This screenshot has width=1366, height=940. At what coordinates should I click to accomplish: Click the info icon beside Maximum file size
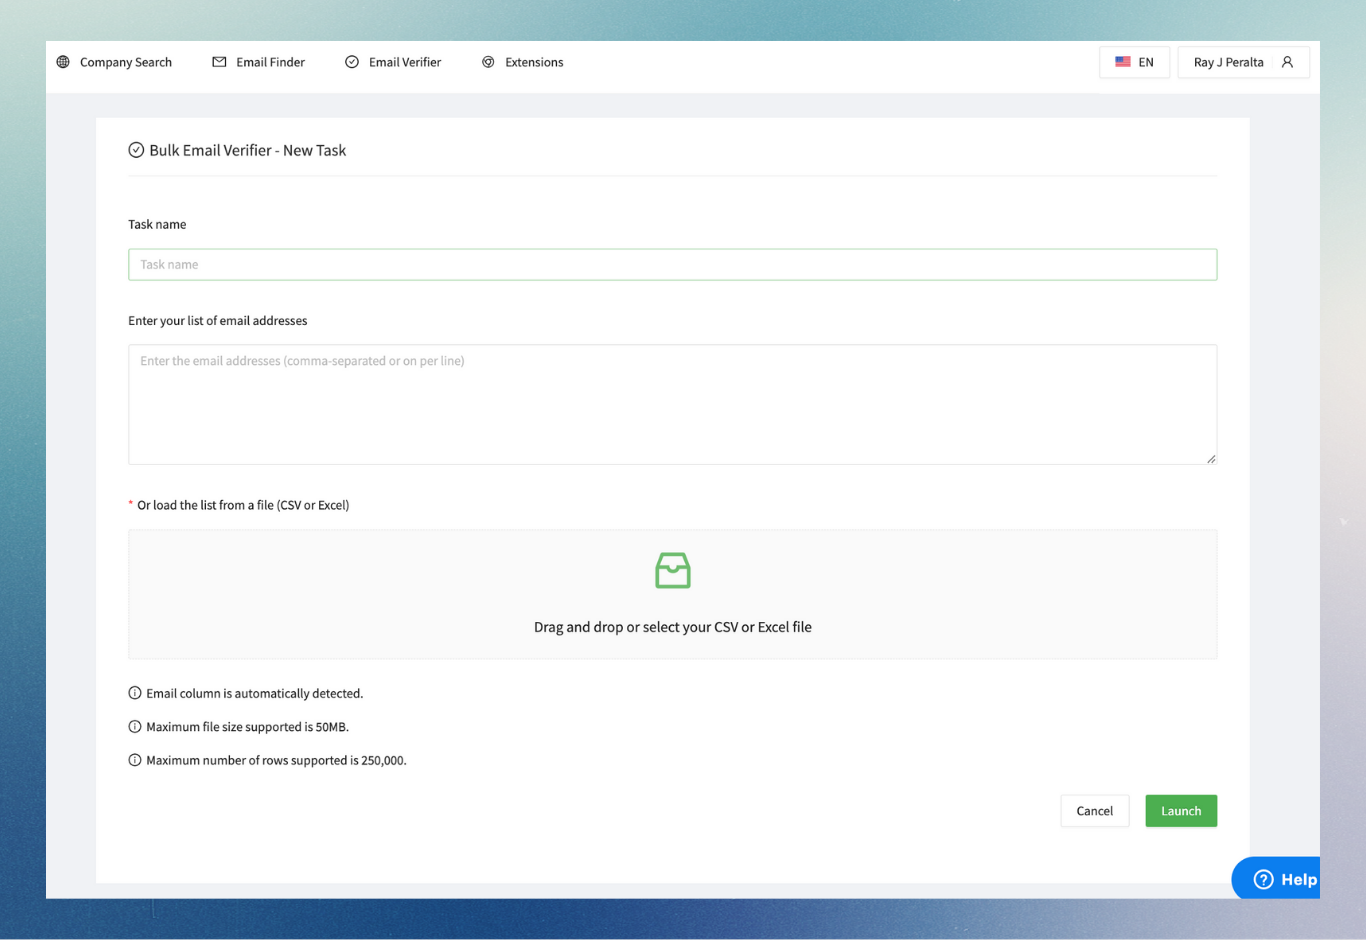pos(135,727)
